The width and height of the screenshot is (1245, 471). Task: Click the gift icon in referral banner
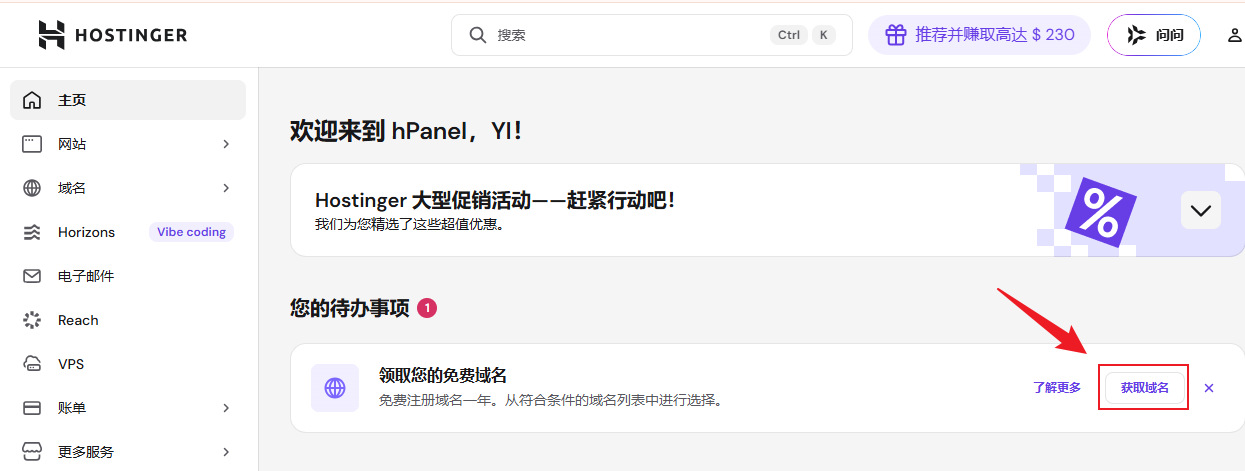coord(894,35)
